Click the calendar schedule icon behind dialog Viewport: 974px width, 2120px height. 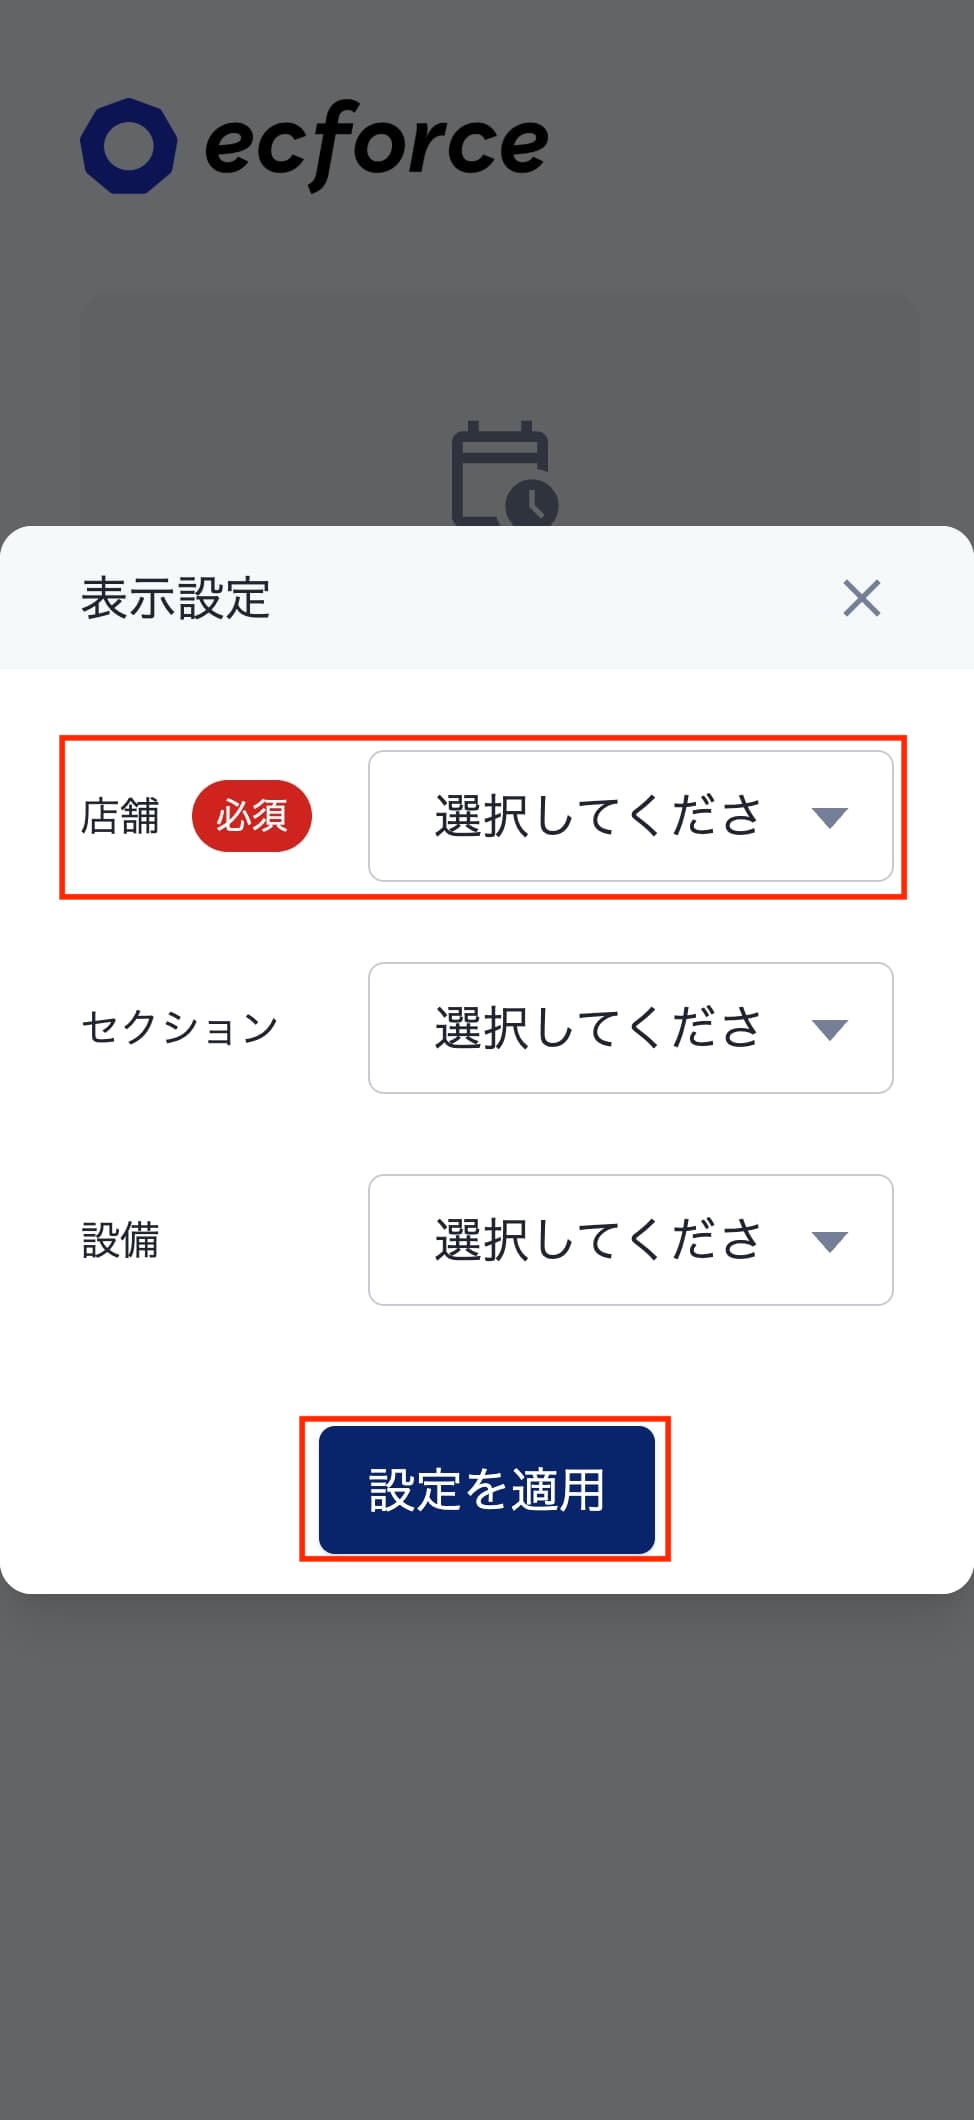[504, 474]
